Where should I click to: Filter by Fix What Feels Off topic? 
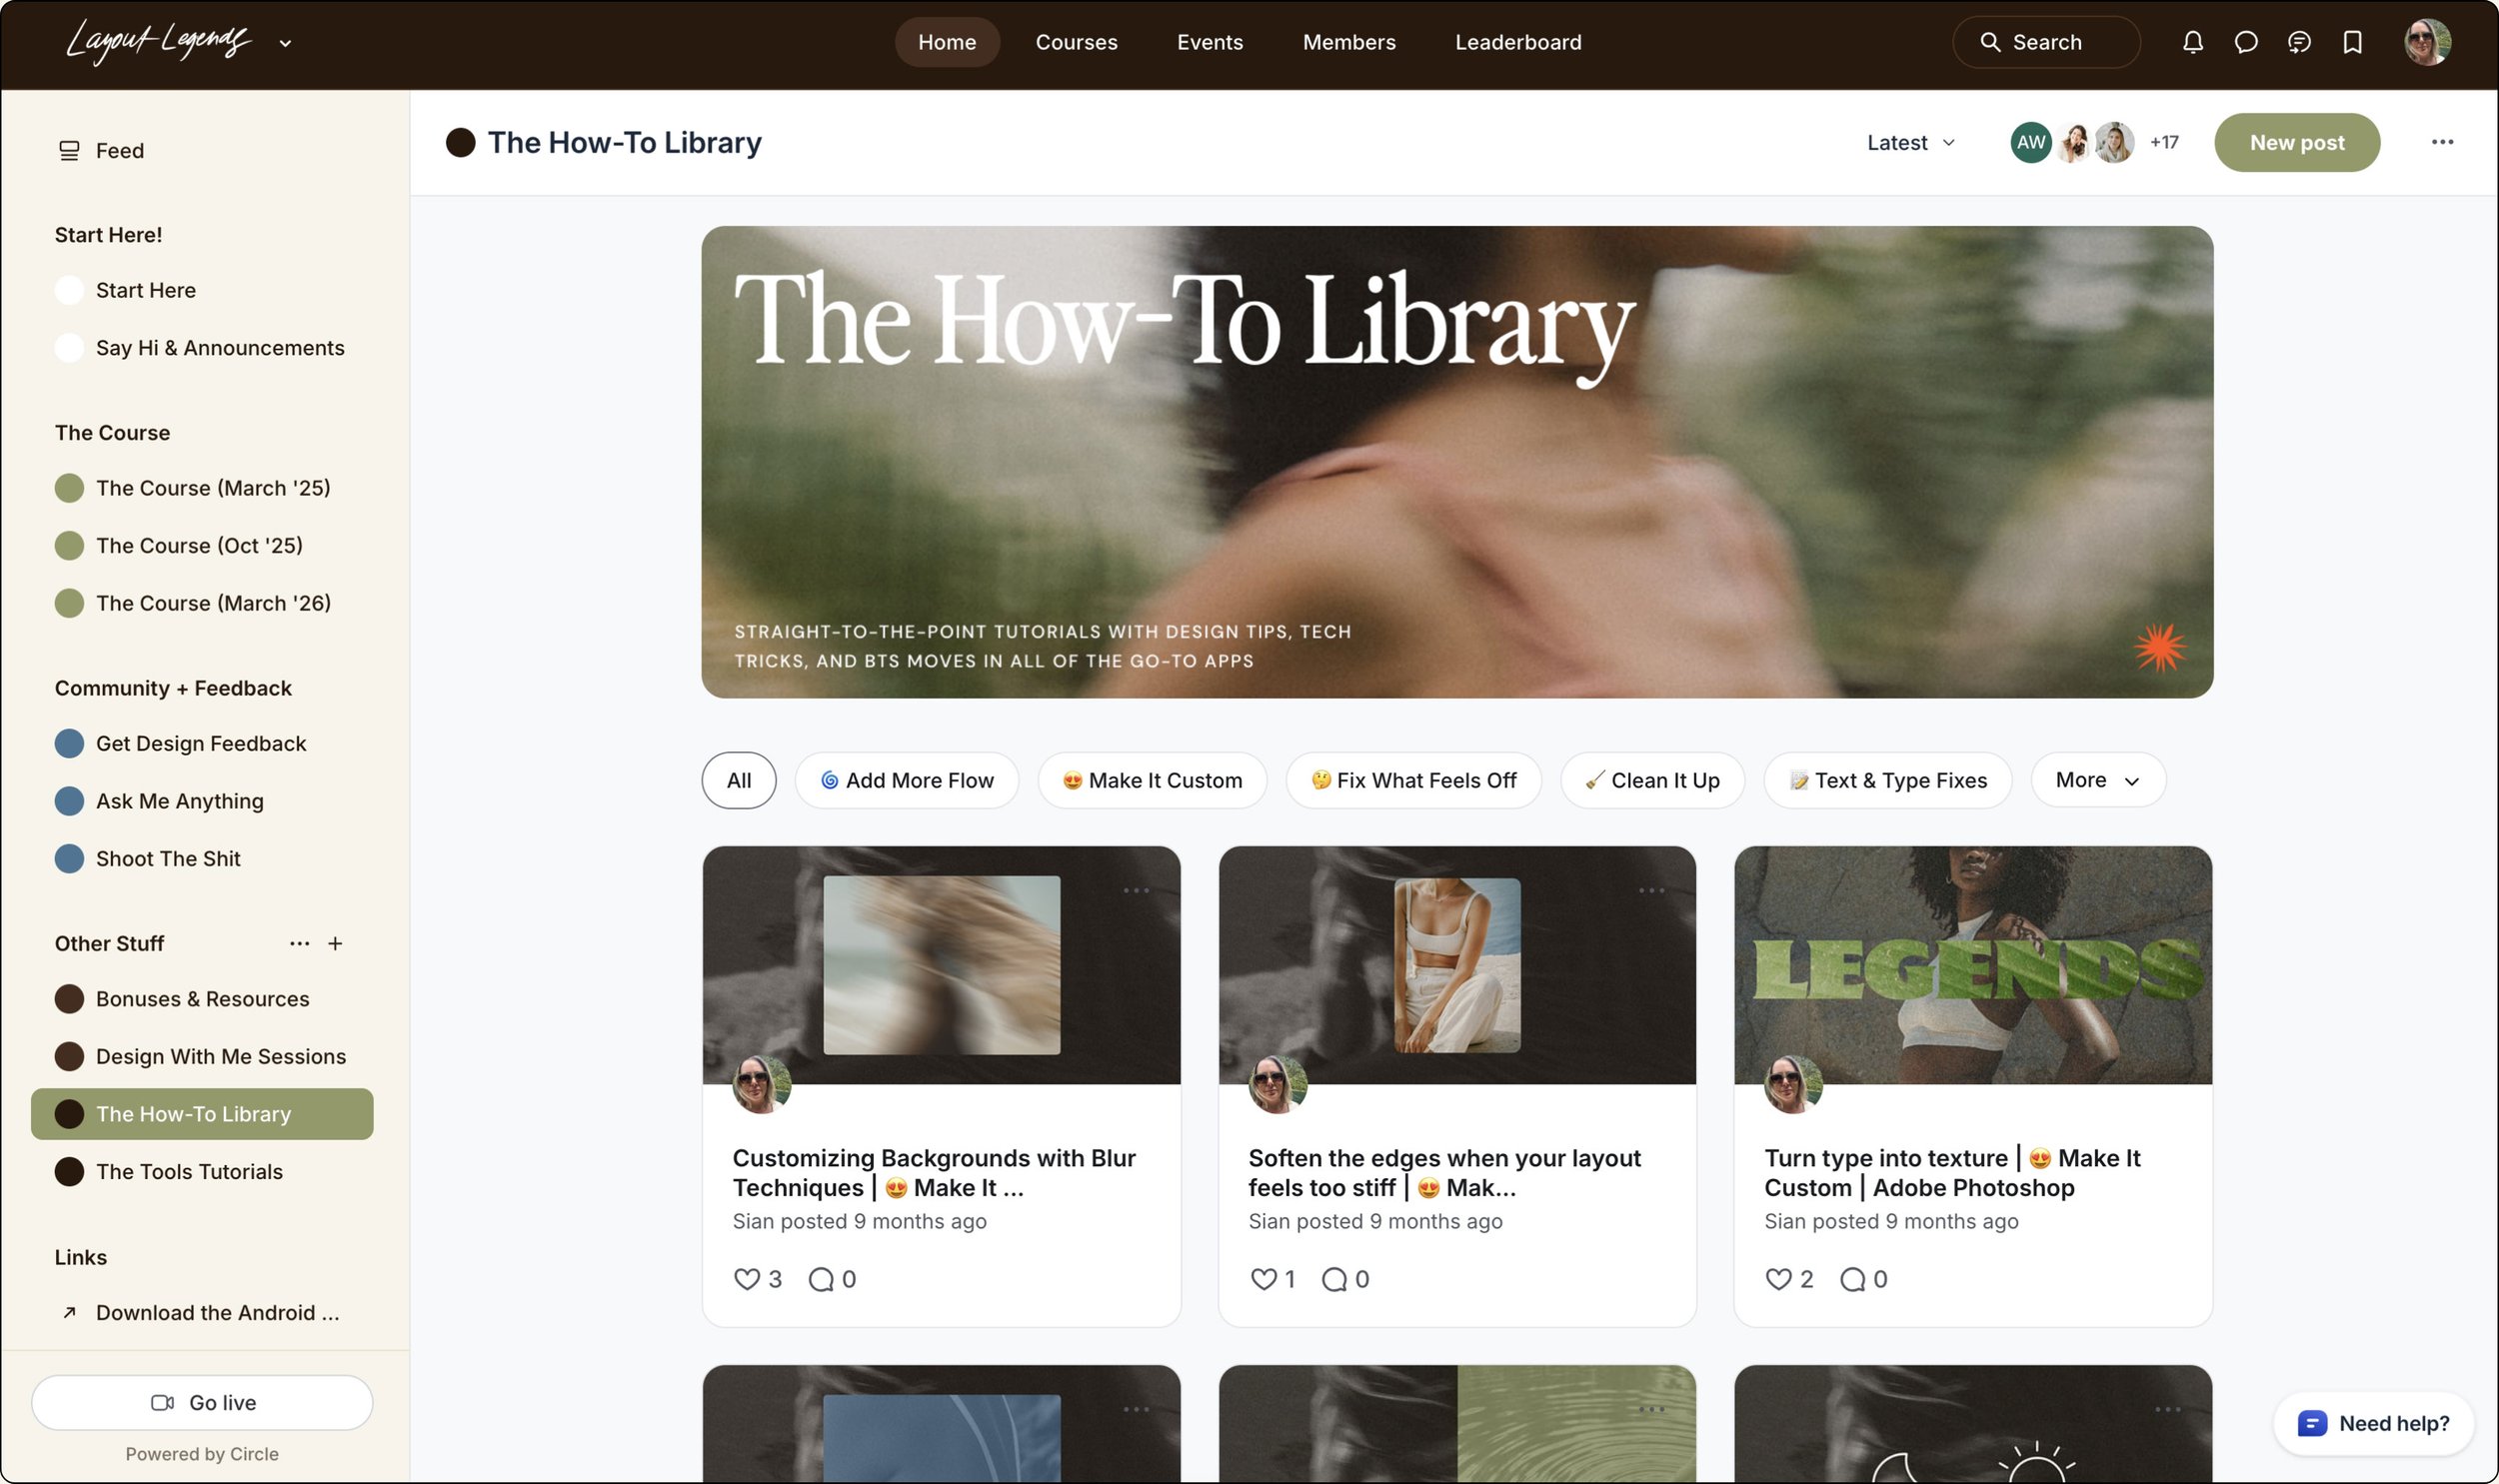pos(1413,780)
